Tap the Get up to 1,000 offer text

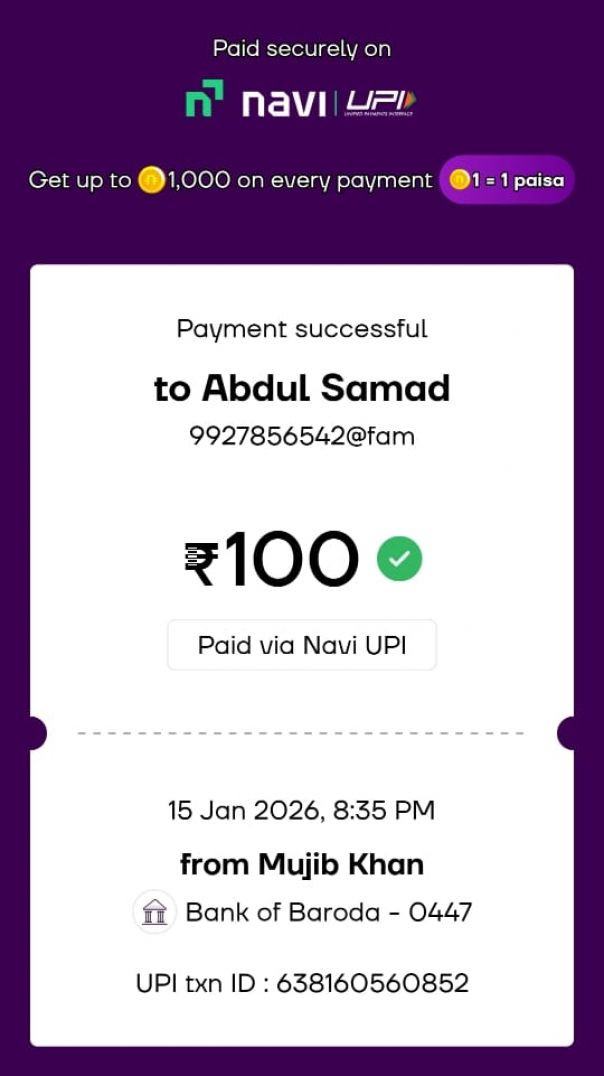coord(230,181)
